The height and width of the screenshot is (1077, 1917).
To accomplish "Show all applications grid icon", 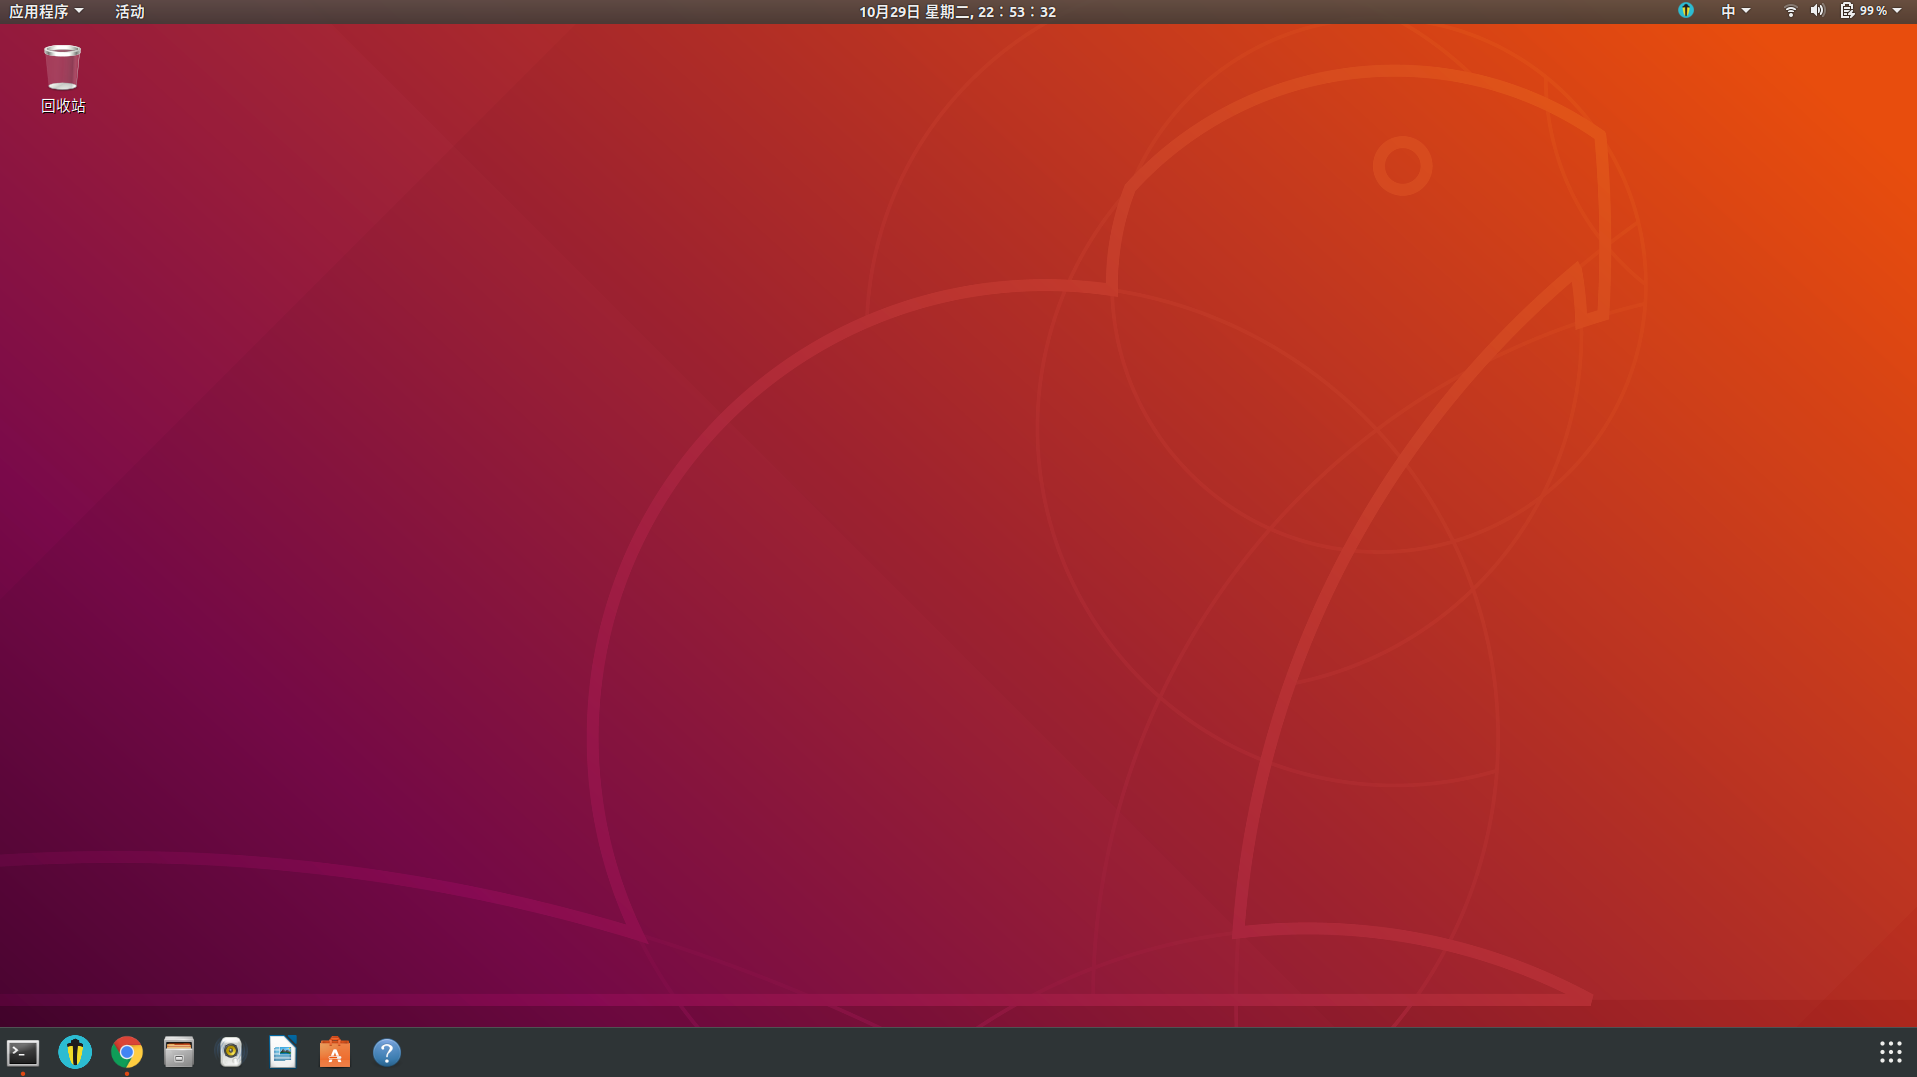I will point(1890,1052).
